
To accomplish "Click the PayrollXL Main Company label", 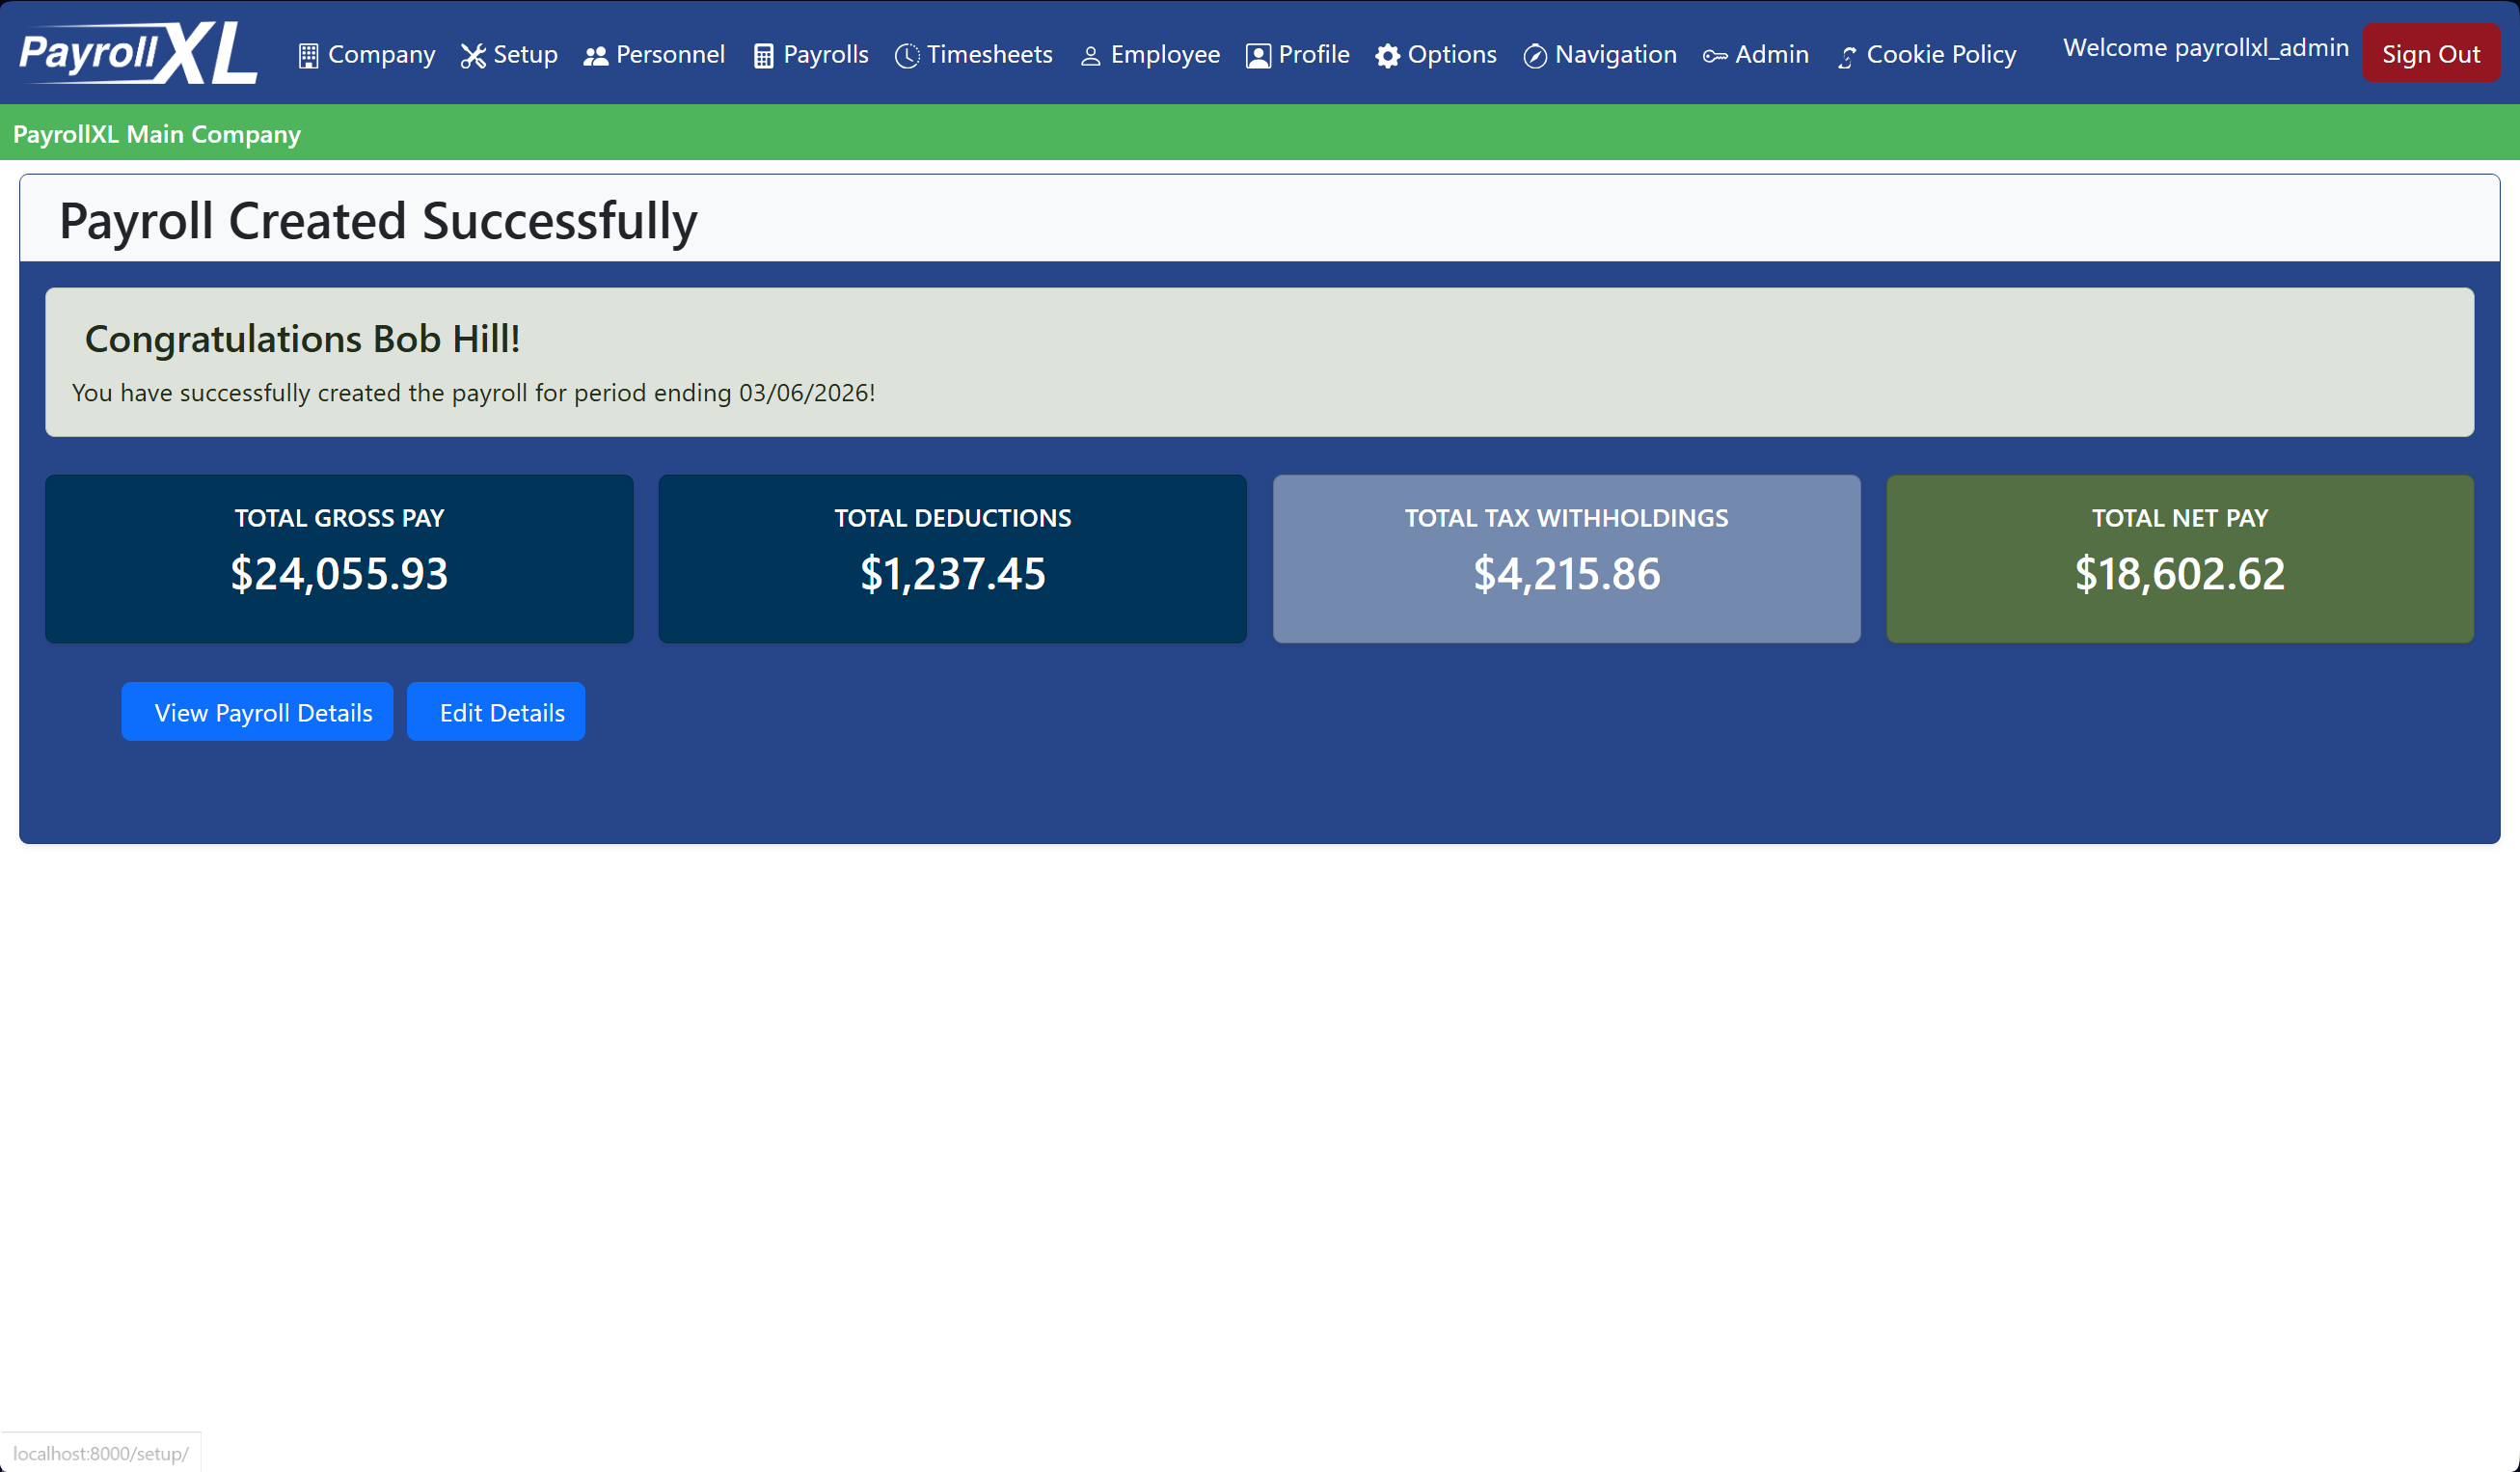I will (x=157, y=134).
